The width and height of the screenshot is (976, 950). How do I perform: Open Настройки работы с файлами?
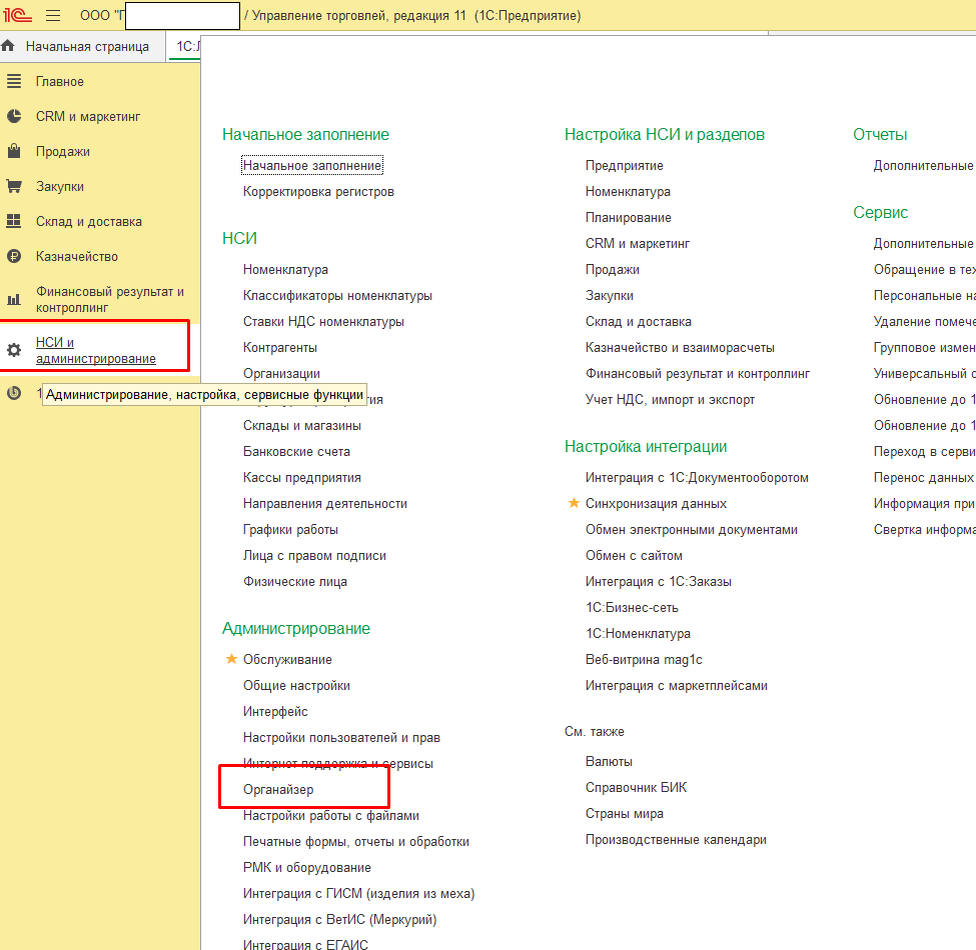pyautogui.click(x=331, y=816)
